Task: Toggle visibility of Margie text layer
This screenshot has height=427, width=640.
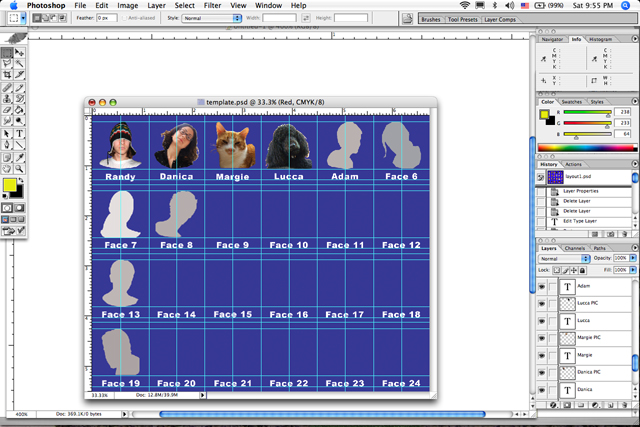Action: pyautogui.click(x=542, y=356)
